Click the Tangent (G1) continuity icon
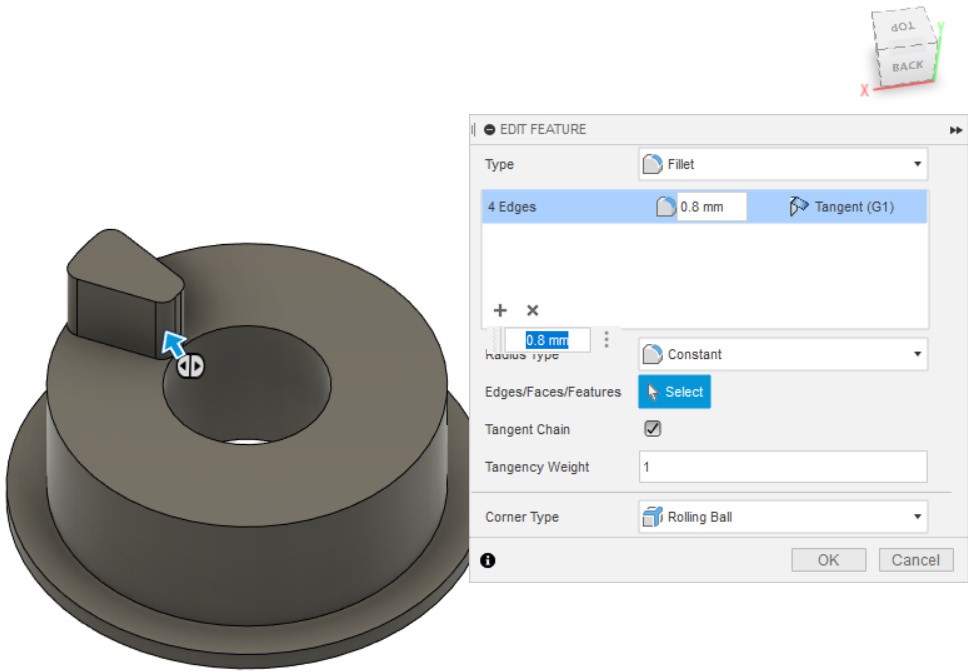This screenshot has height=672, width=968. (798, 207)
